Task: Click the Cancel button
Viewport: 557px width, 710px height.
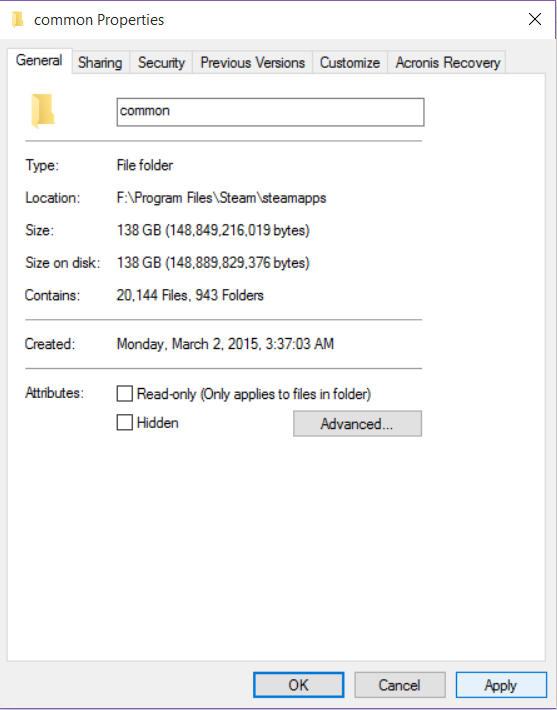Action: (x=399, y=685)
